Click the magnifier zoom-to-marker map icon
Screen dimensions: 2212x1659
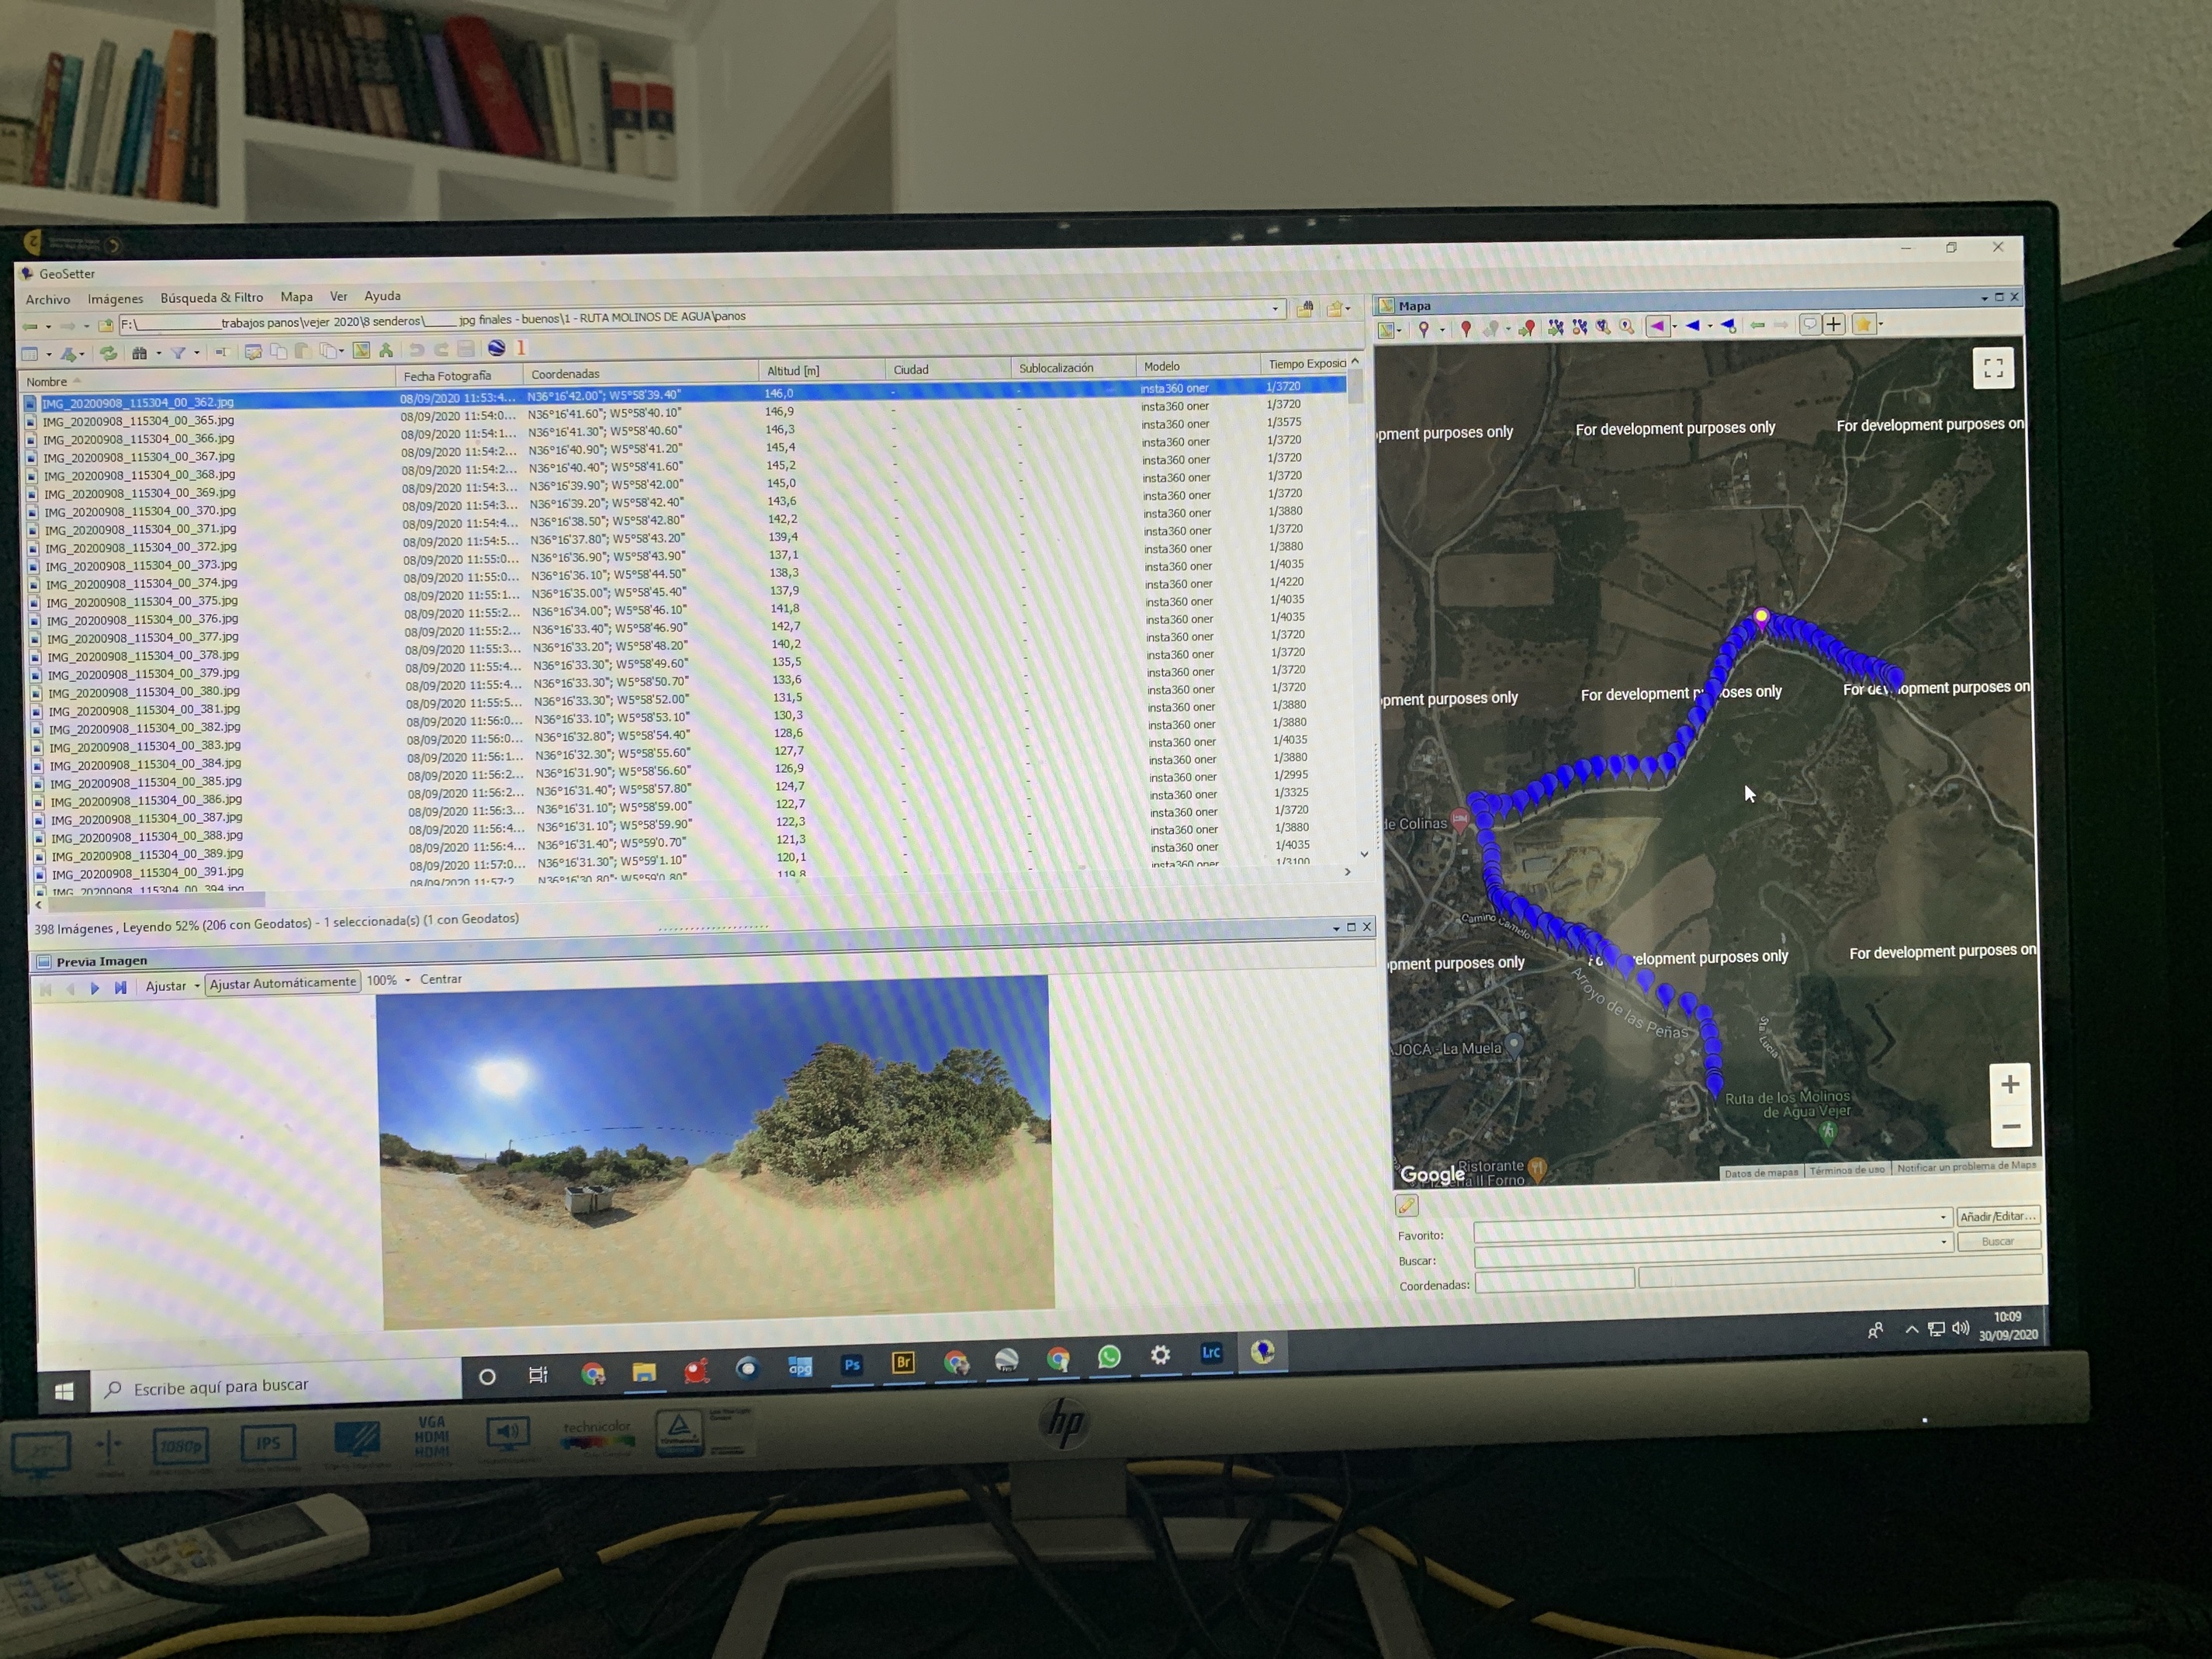(1627, 326)
